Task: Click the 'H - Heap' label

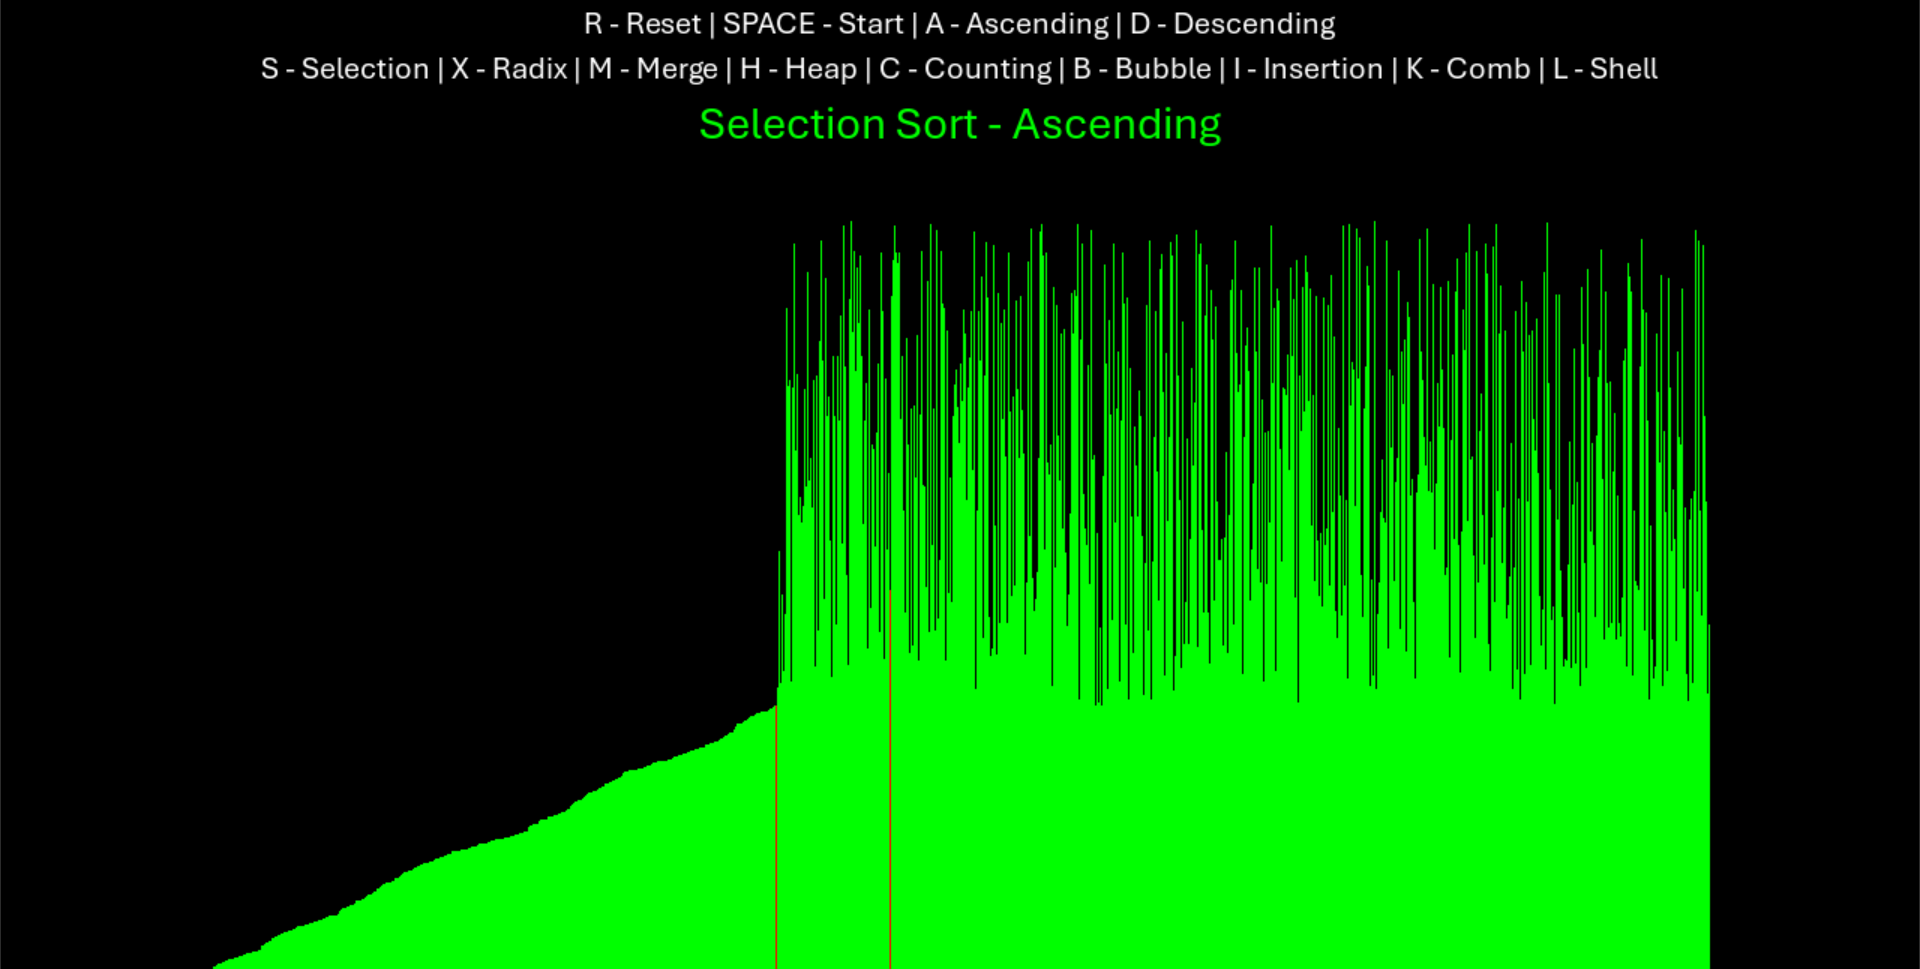Action: point(798,69)
